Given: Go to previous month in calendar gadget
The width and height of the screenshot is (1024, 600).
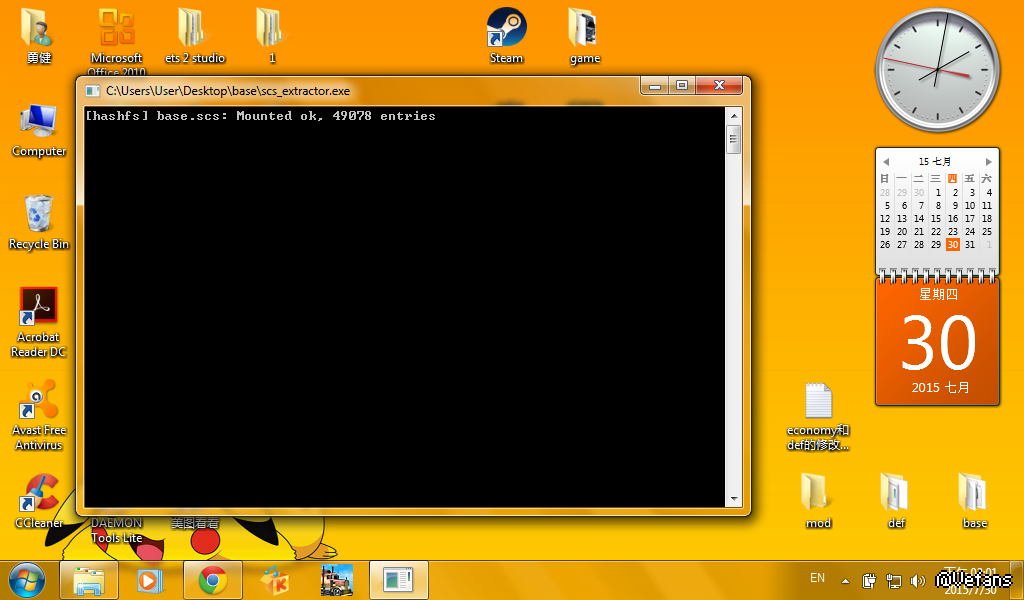Looking at the screenshot, I should [x=885, y=162].
